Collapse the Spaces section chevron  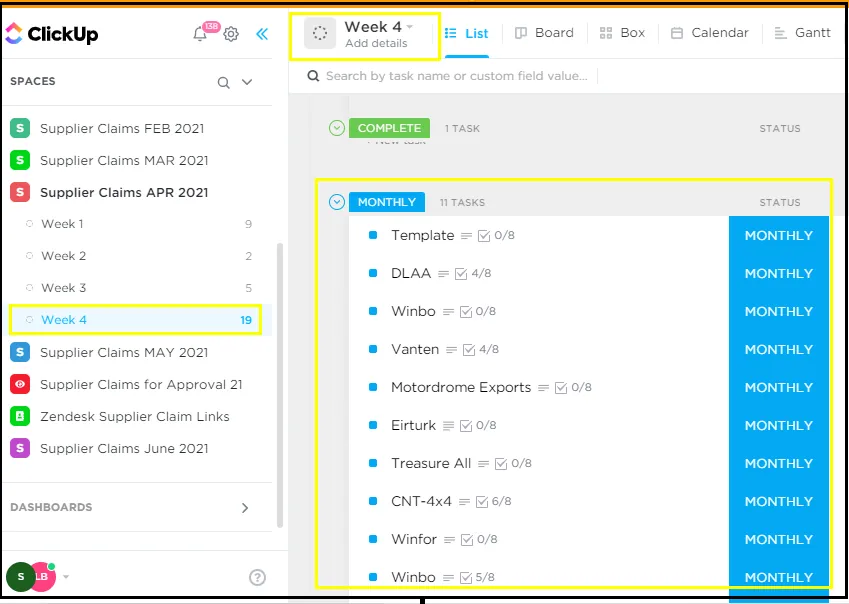(247, 82)
